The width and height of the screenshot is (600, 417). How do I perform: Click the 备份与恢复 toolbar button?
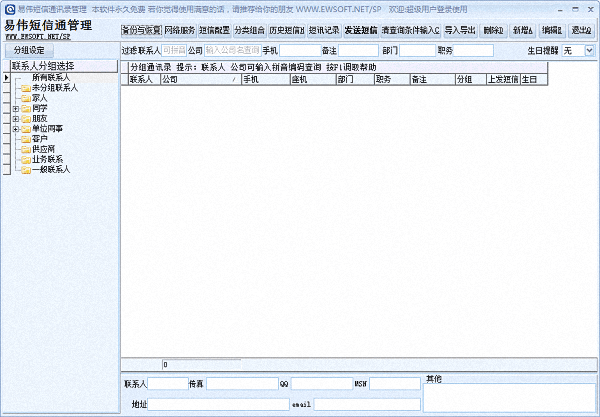tap(141, 30)
